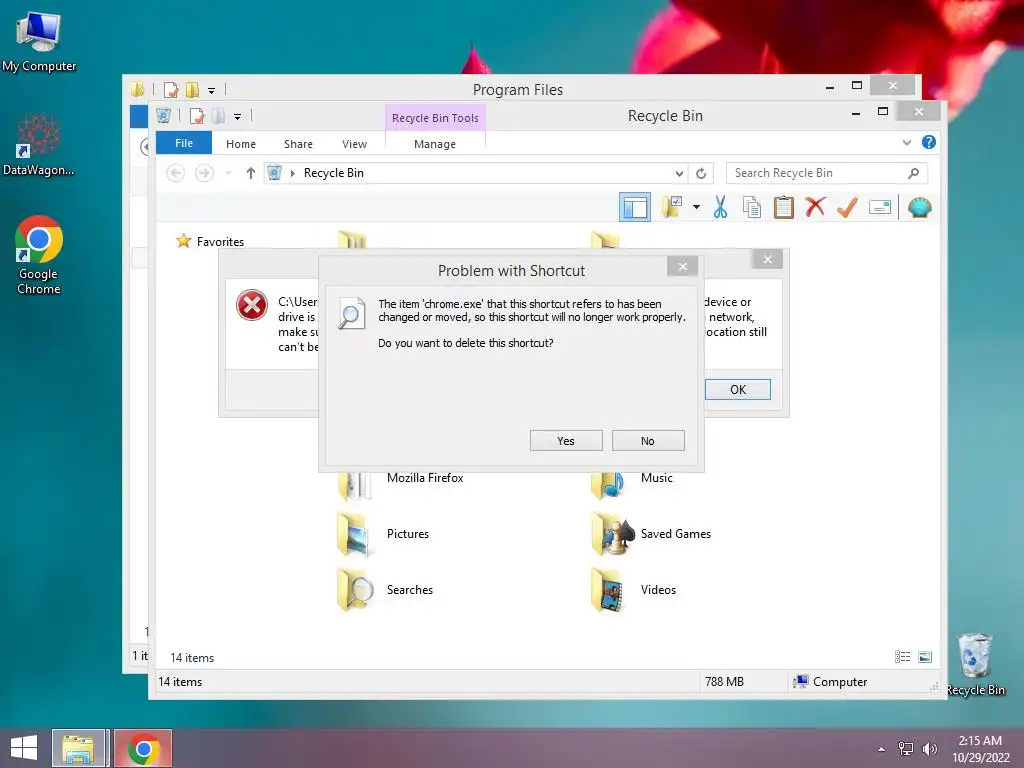
Task: Click the folder options toolbar icon
Action: click(x=672, y=207)
